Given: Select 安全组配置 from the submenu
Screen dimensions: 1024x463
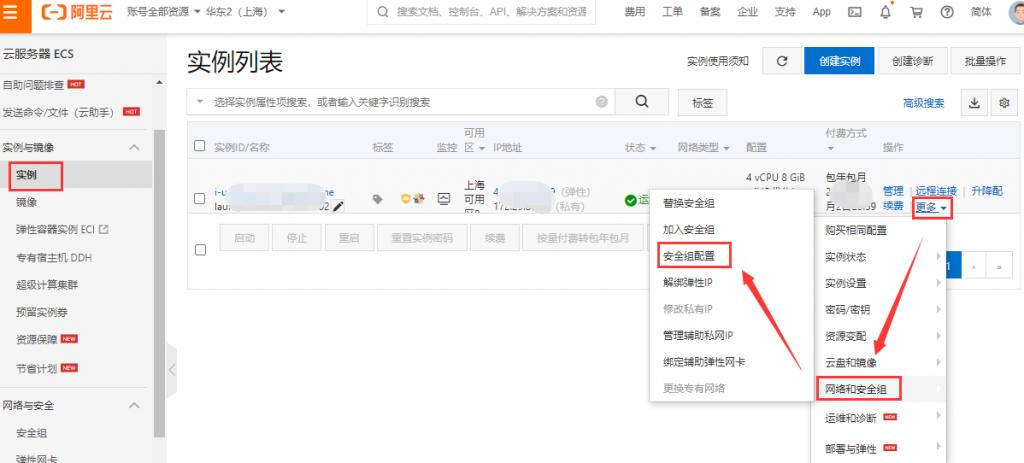Looking at the screenshot, I should tap(694, 256).
